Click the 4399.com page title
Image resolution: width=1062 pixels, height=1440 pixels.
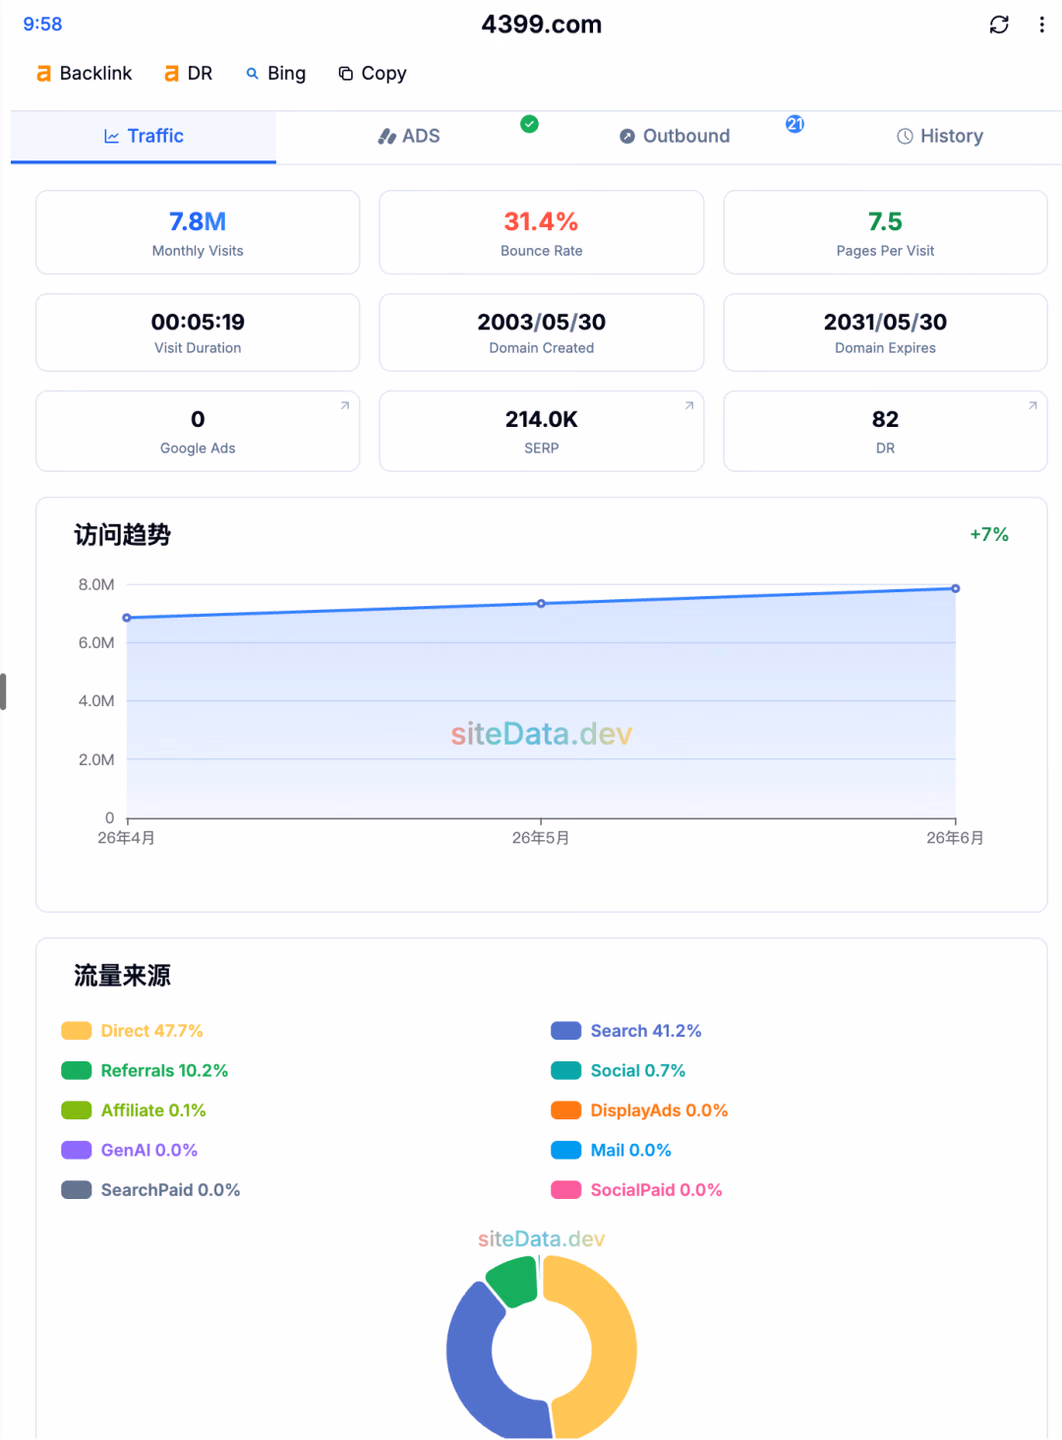tap(541, 24)
